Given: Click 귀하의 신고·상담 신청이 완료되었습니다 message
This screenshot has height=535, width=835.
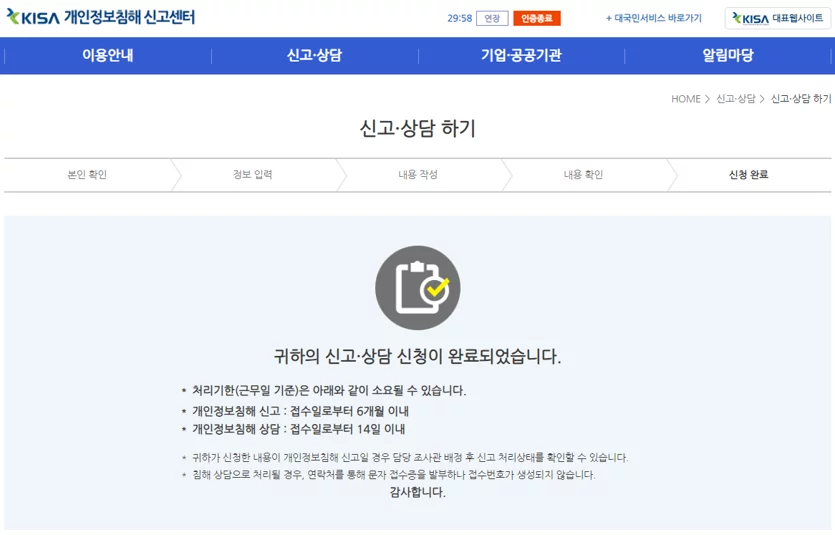Looking at the screenshot, I should (418, 356).
